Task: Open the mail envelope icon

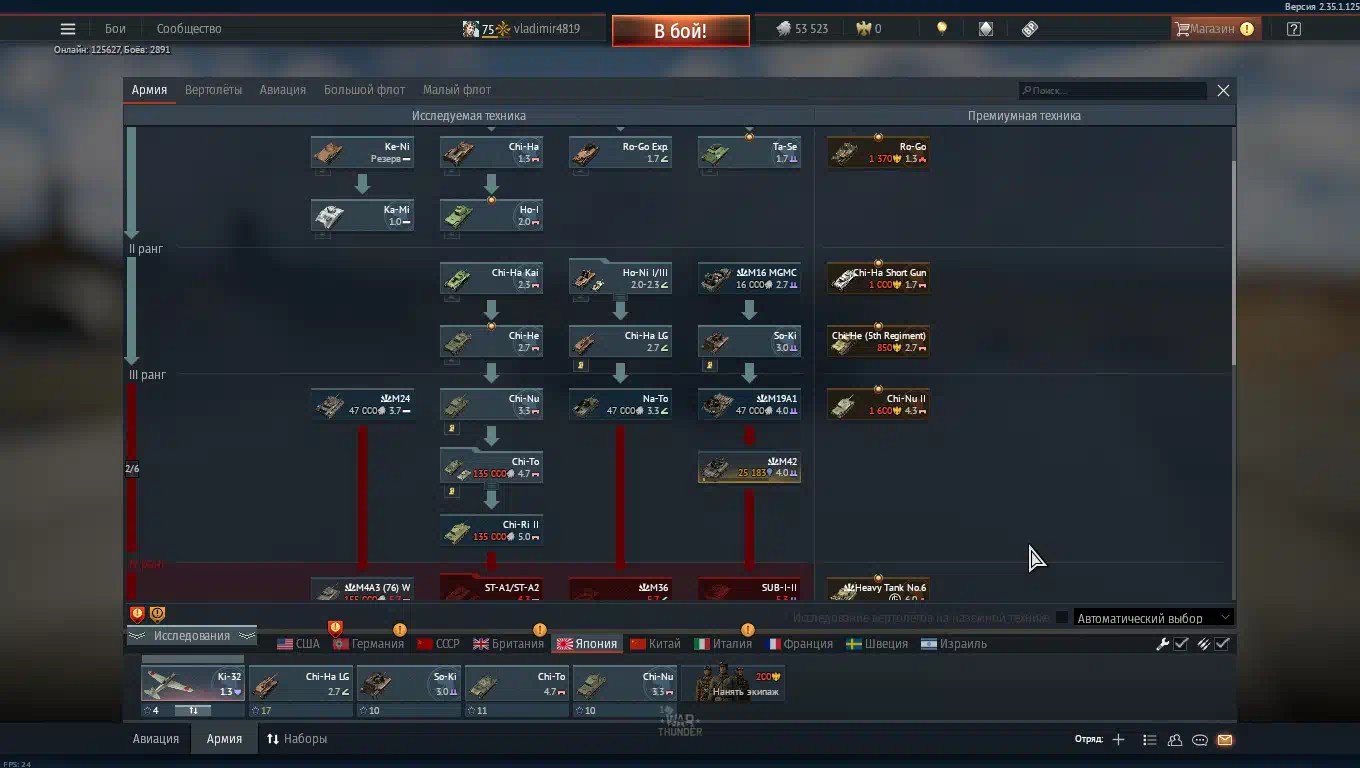Action: coord(1225,740)
